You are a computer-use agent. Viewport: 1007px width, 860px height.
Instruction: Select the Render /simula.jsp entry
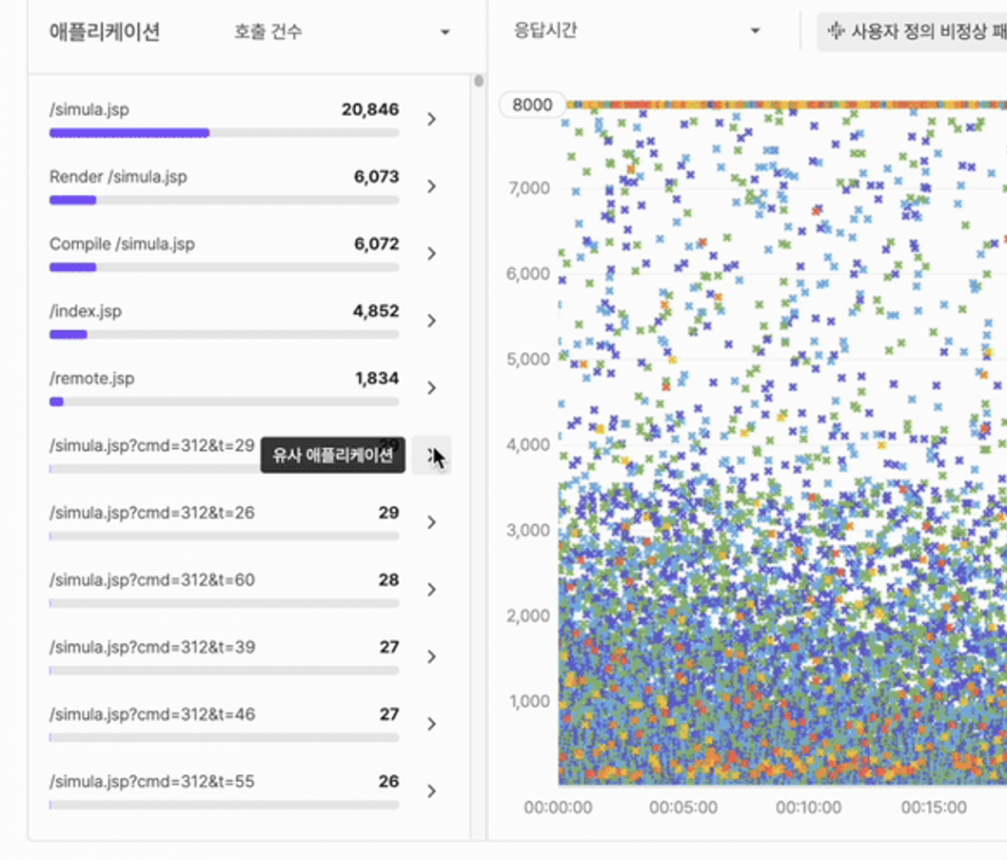[x=118, y=177]
